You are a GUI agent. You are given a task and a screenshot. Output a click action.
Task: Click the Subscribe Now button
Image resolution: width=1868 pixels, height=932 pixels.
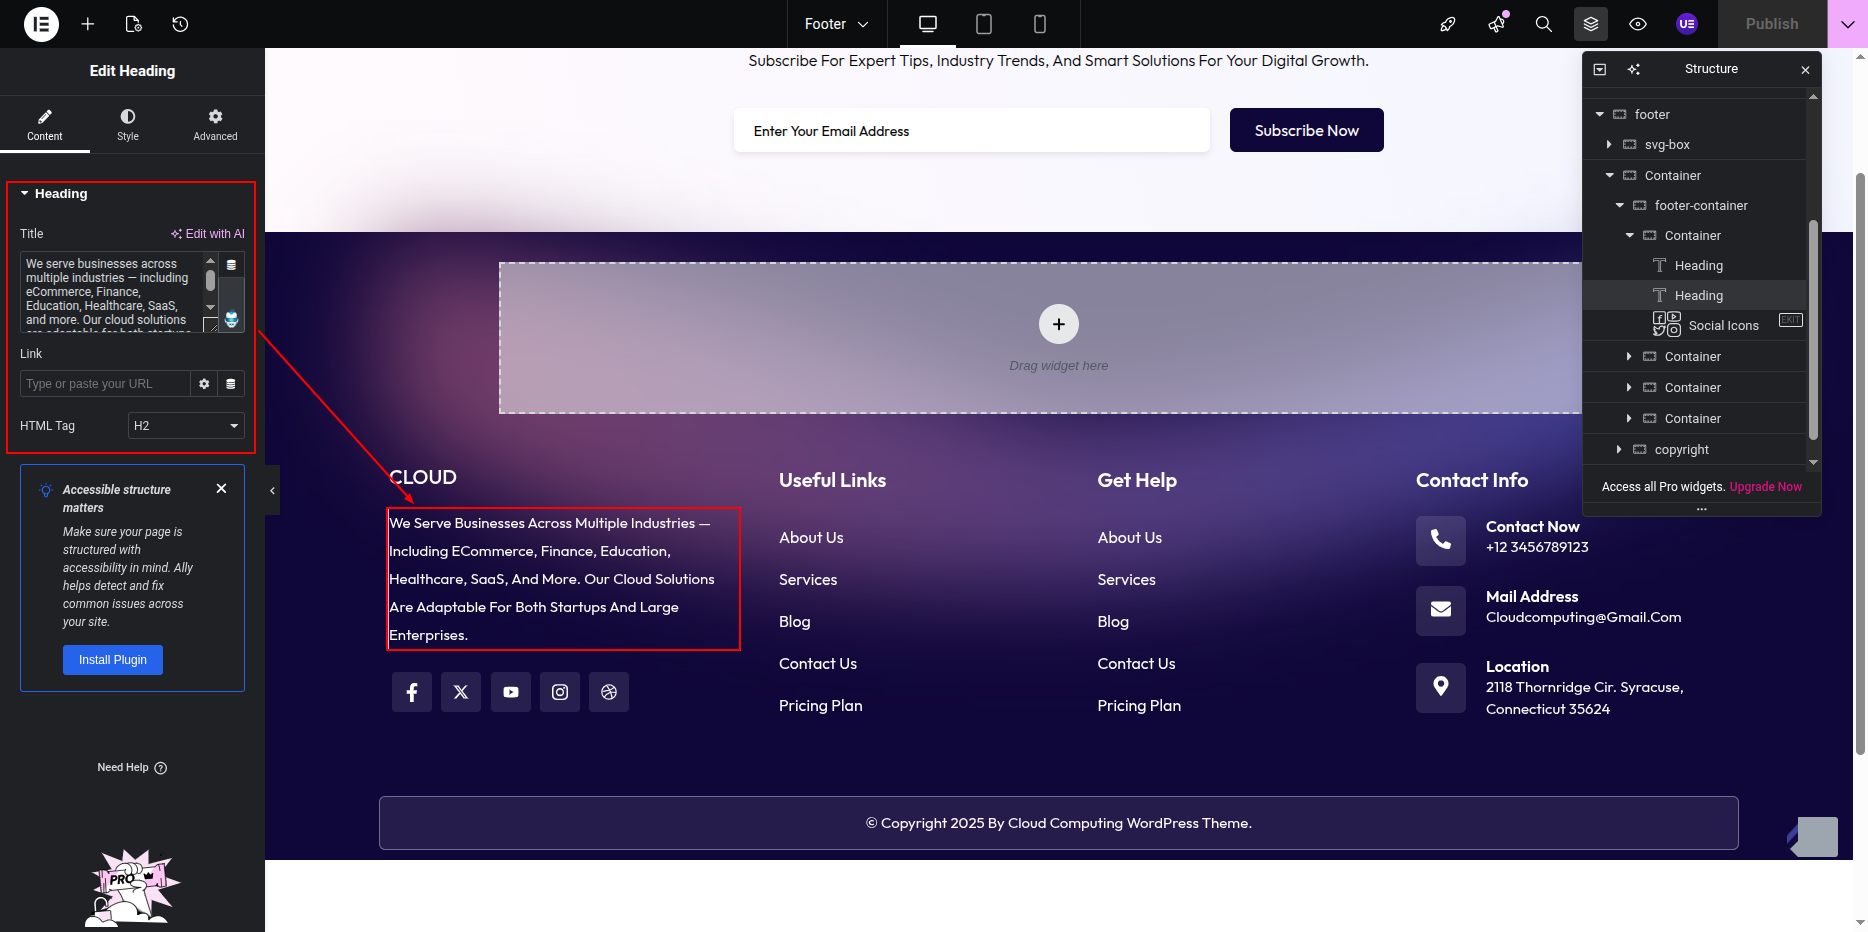click(1306, 131)
